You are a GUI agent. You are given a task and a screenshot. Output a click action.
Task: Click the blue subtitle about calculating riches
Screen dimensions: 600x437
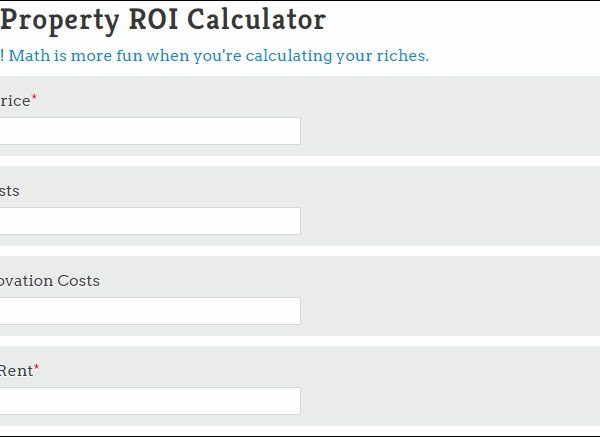(214, 56)
